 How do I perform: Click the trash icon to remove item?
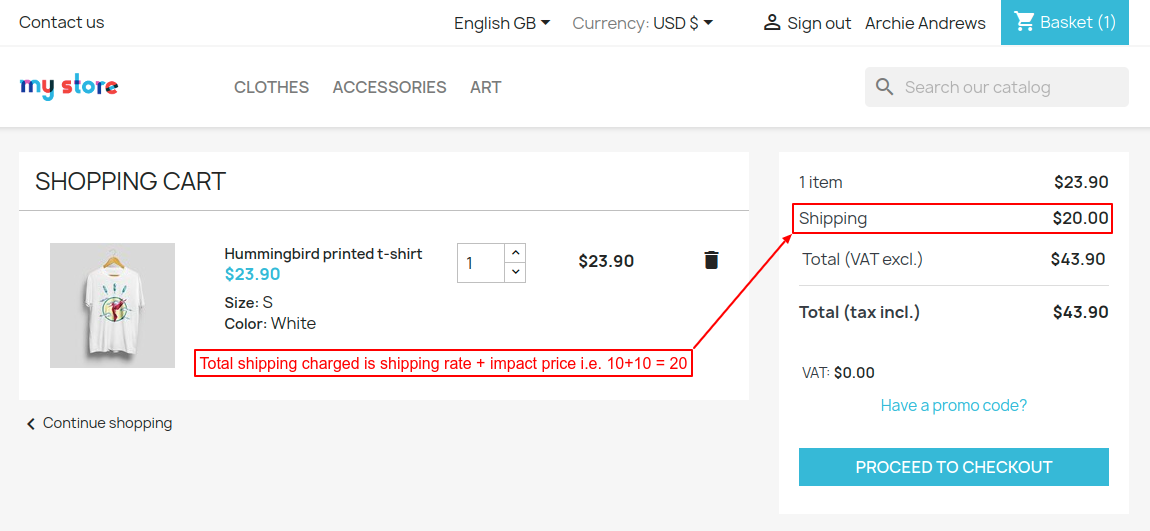[x=711, y=261]
